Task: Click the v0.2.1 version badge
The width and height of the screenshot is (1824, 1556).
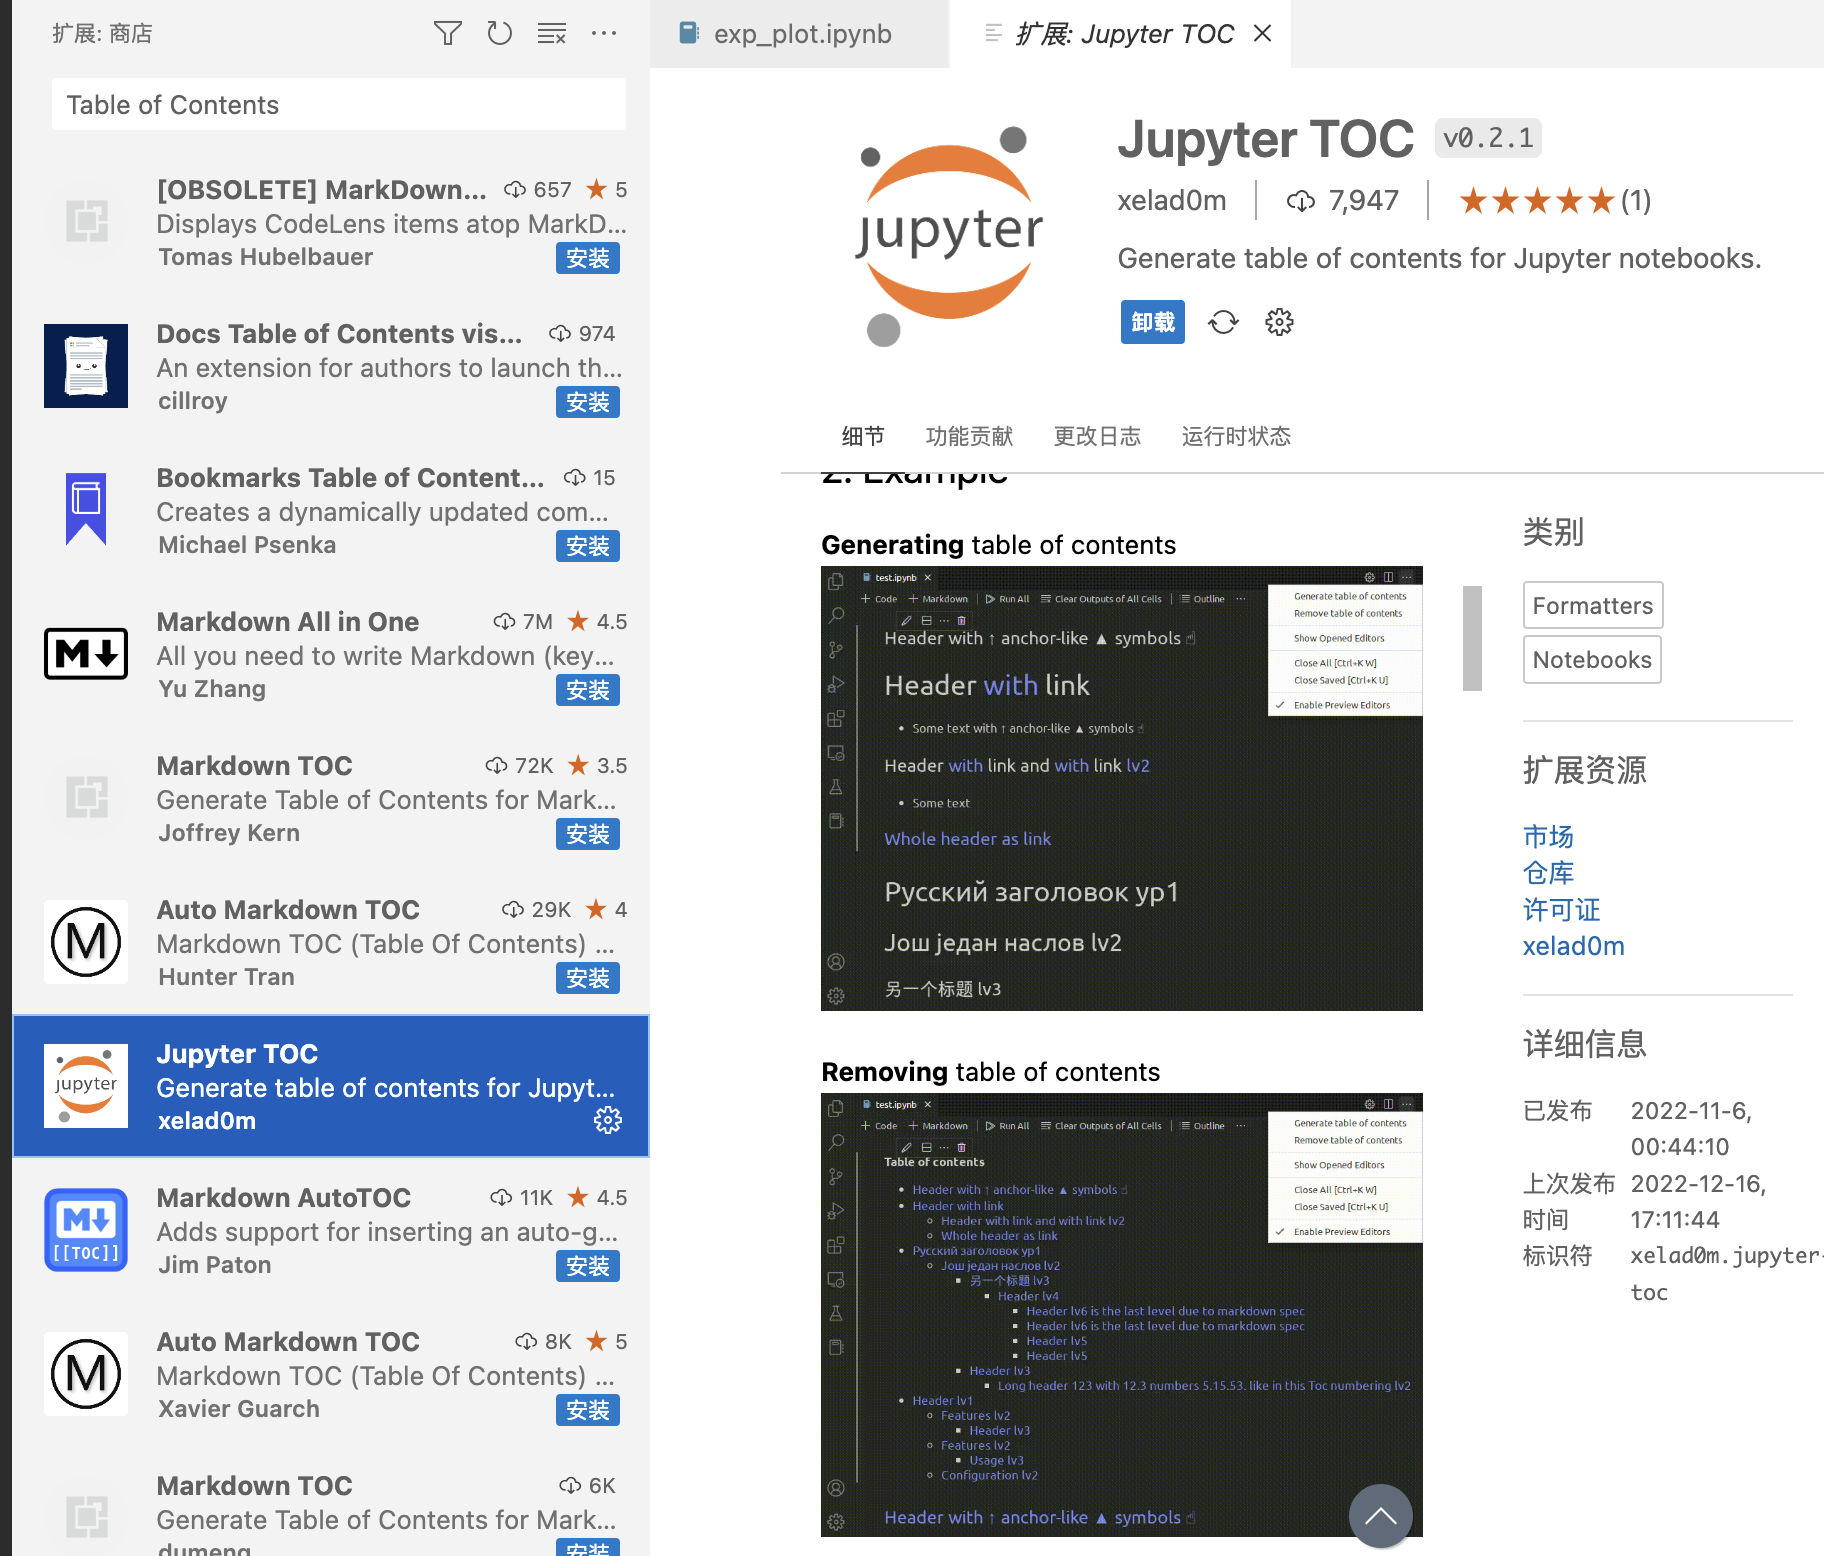Action: pos(1488,138)
